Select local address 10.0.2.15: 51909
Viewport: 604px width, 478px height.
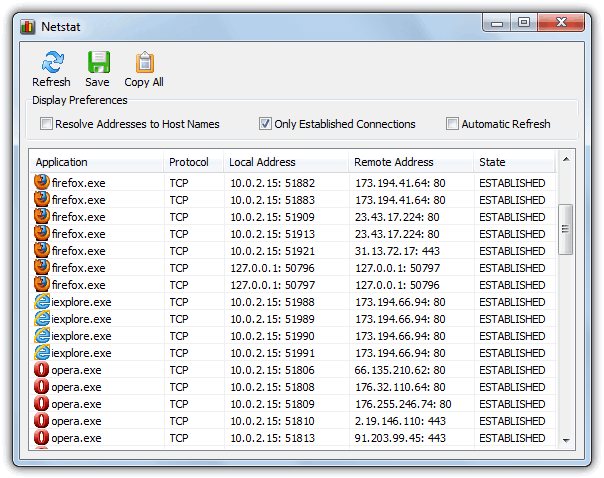tap(272, 217)
